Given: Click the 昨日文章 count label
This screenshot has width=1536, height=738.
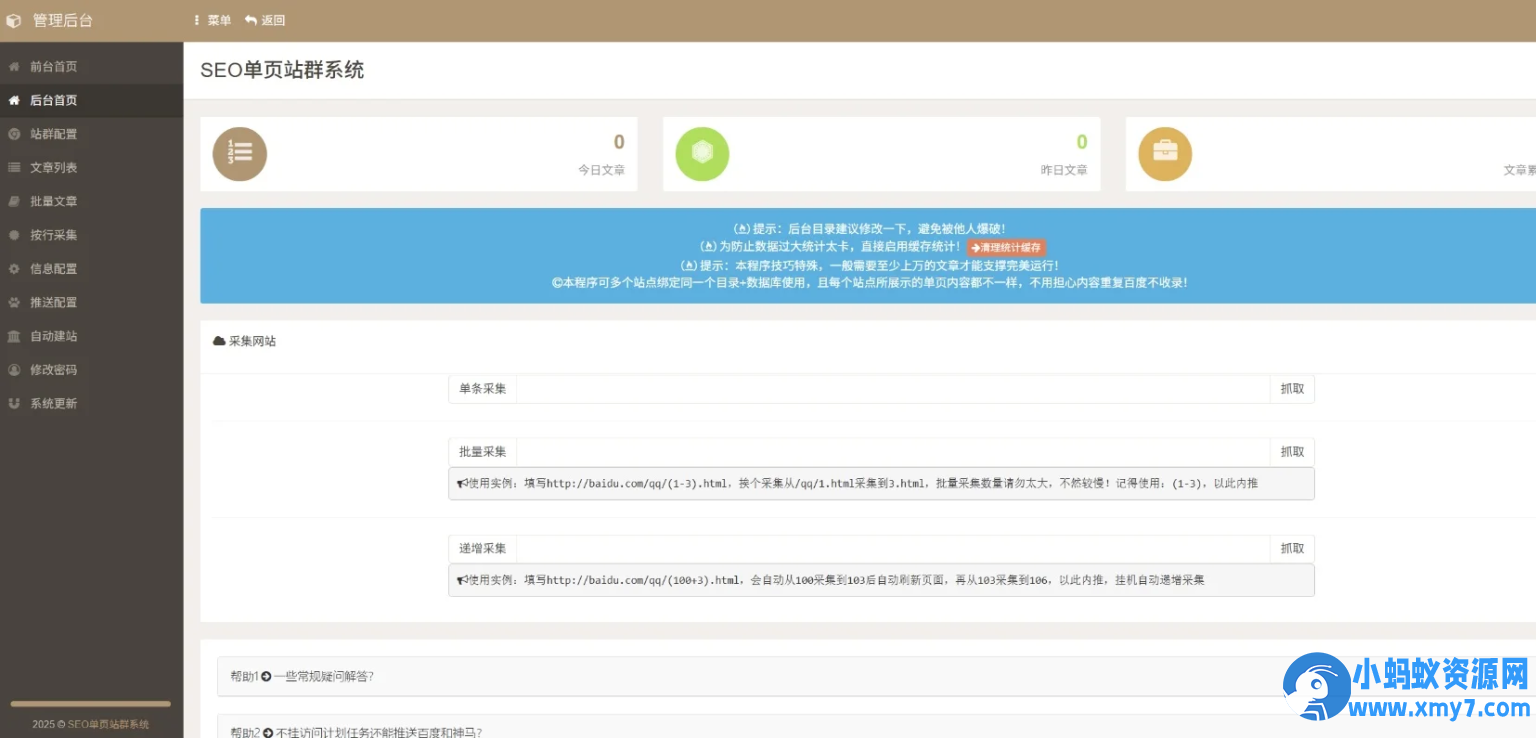Looking at the screenshot, I should coord(1064,170).
